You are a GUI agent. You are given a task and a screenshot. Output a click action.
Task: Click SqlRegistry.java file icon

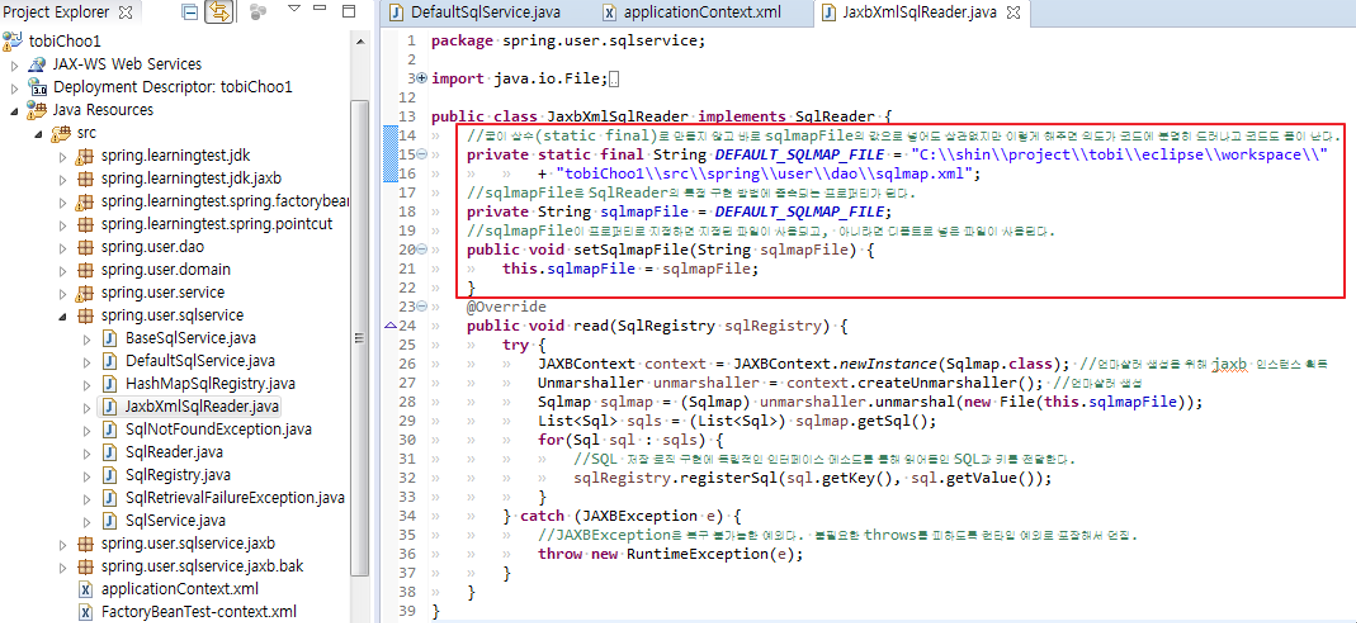click(x=110, y=475)
